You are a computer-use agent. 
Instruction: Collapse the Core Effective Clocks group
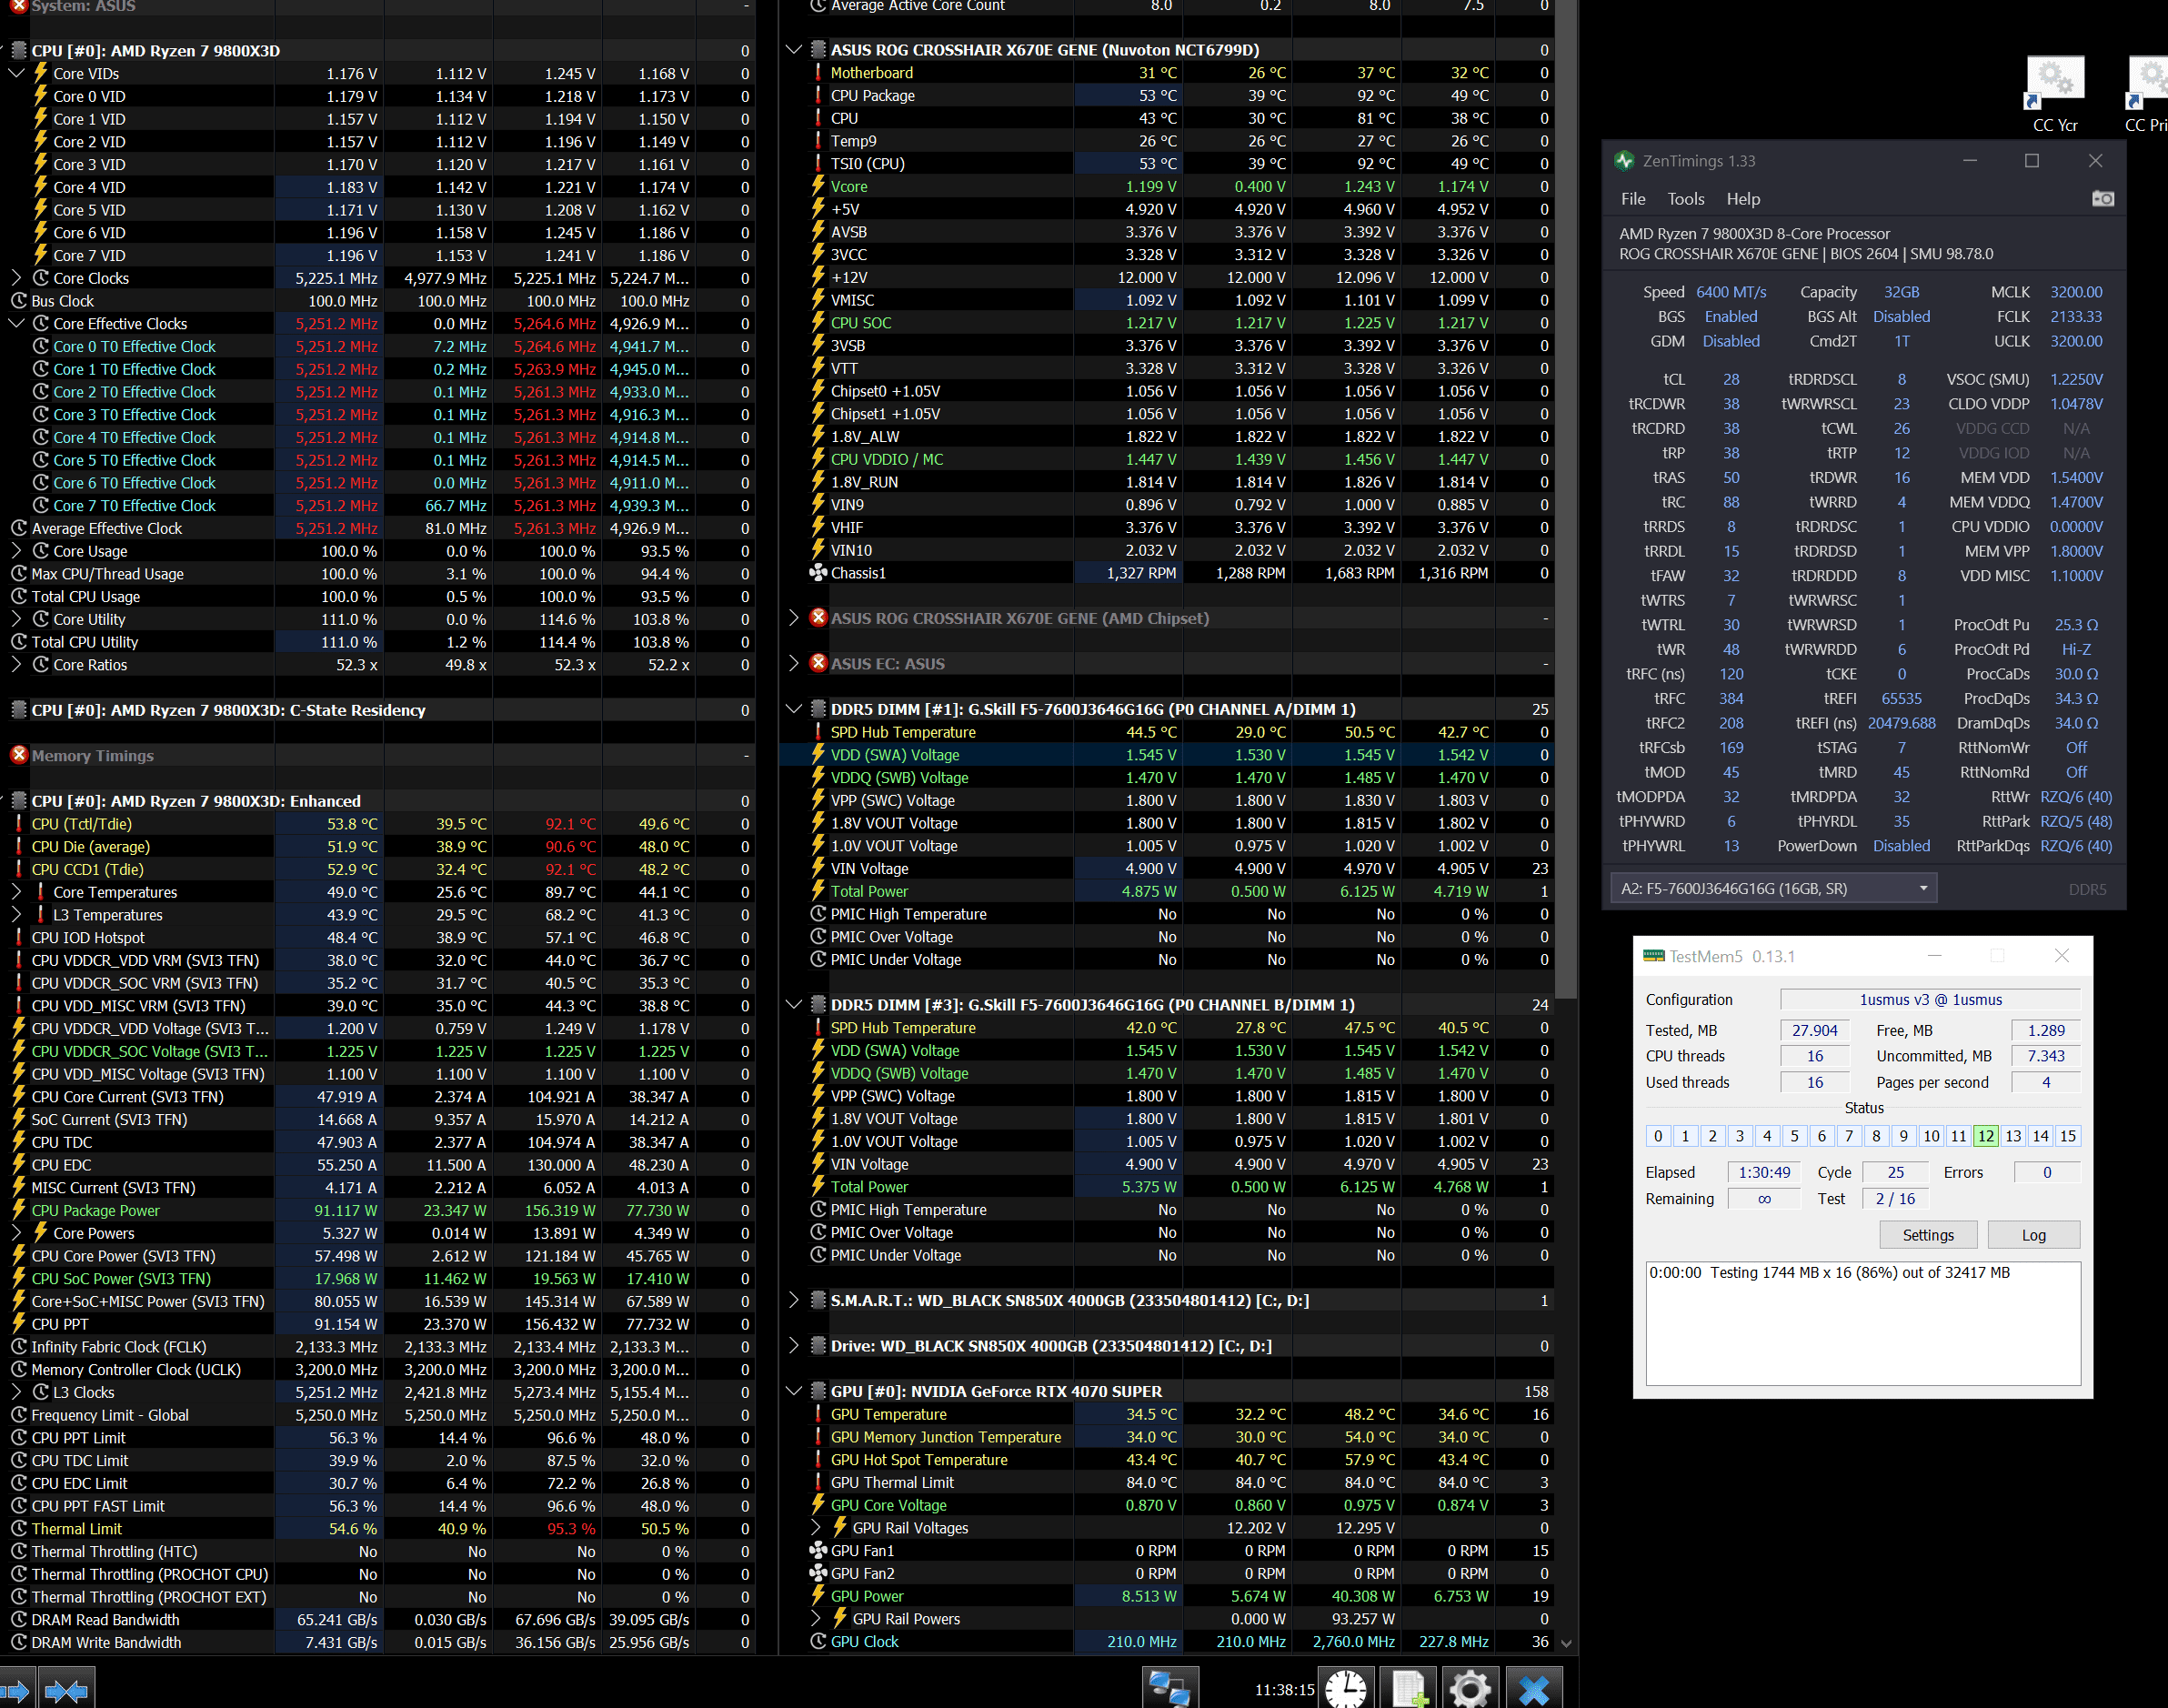click(16, 323)
